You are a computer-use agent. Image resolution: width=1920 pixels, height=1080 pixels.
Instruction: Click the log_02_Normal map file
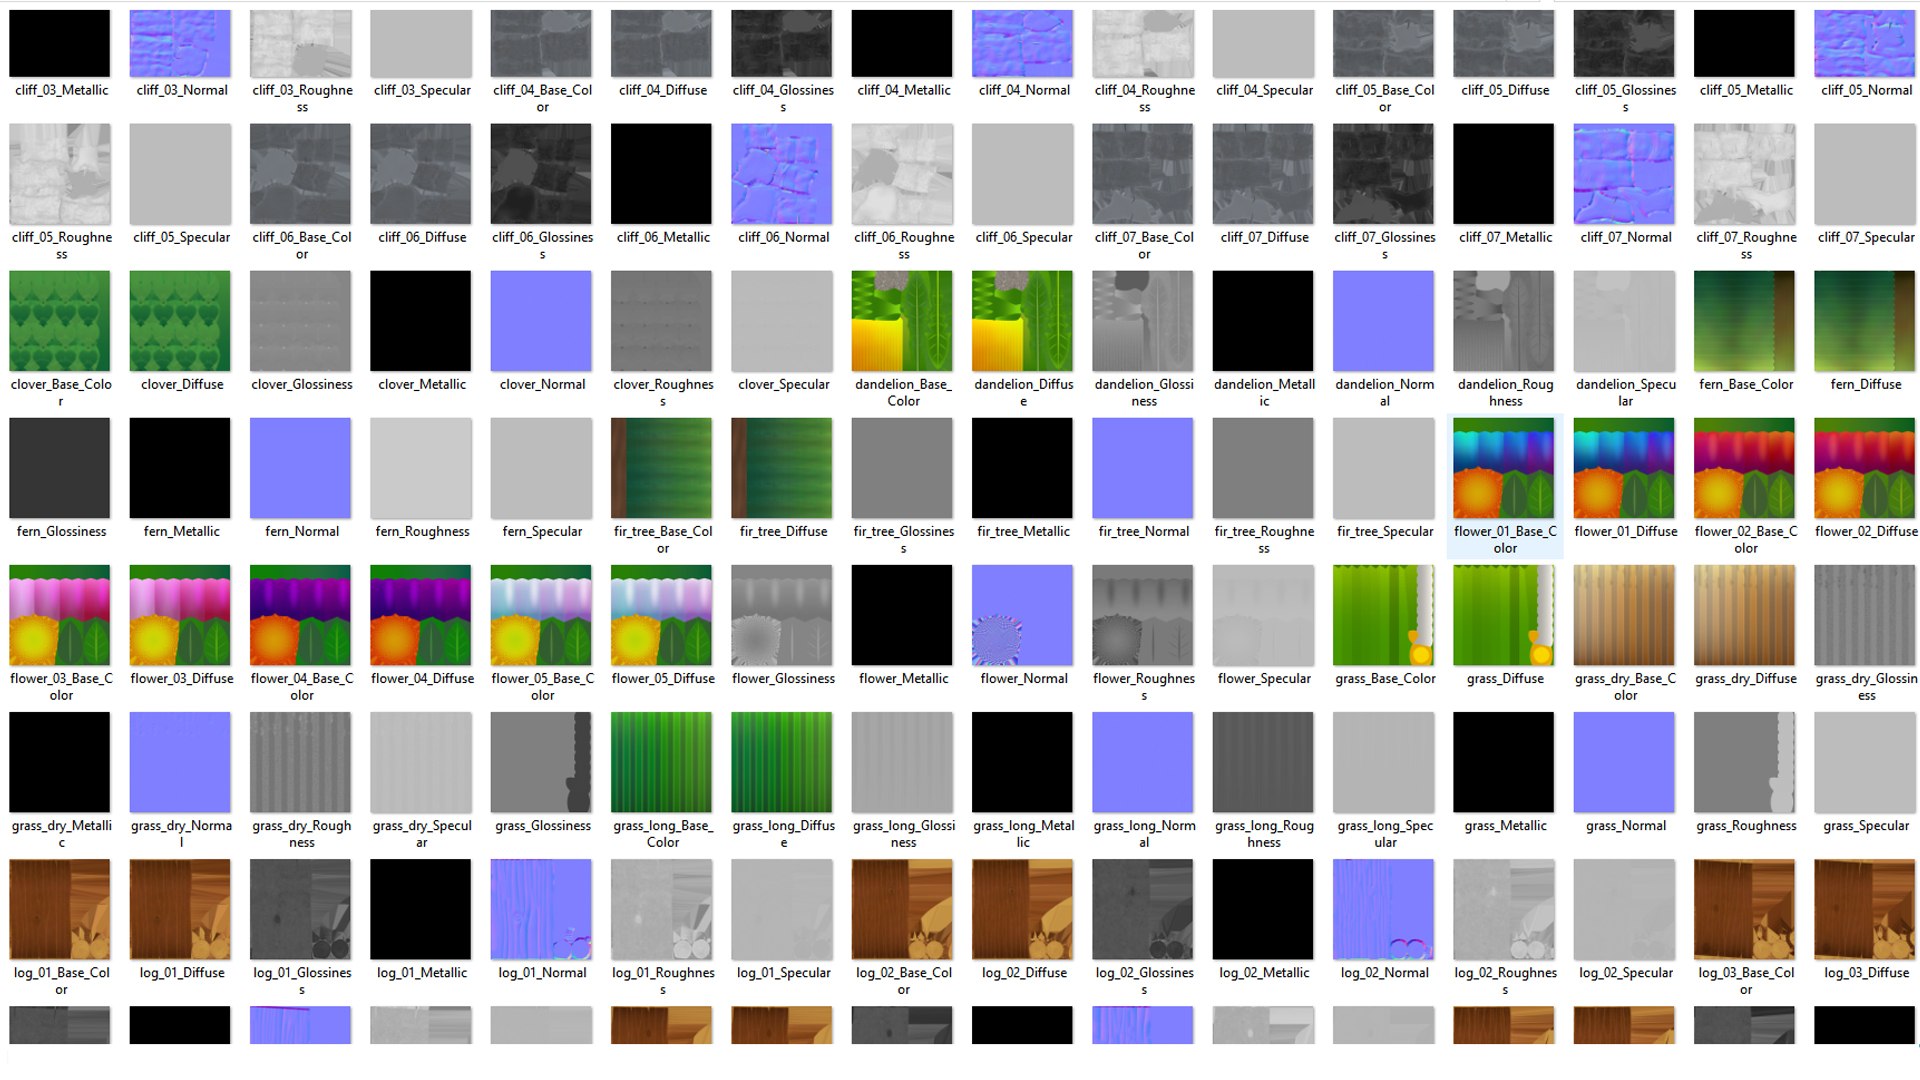click(x=1384, y=909)
